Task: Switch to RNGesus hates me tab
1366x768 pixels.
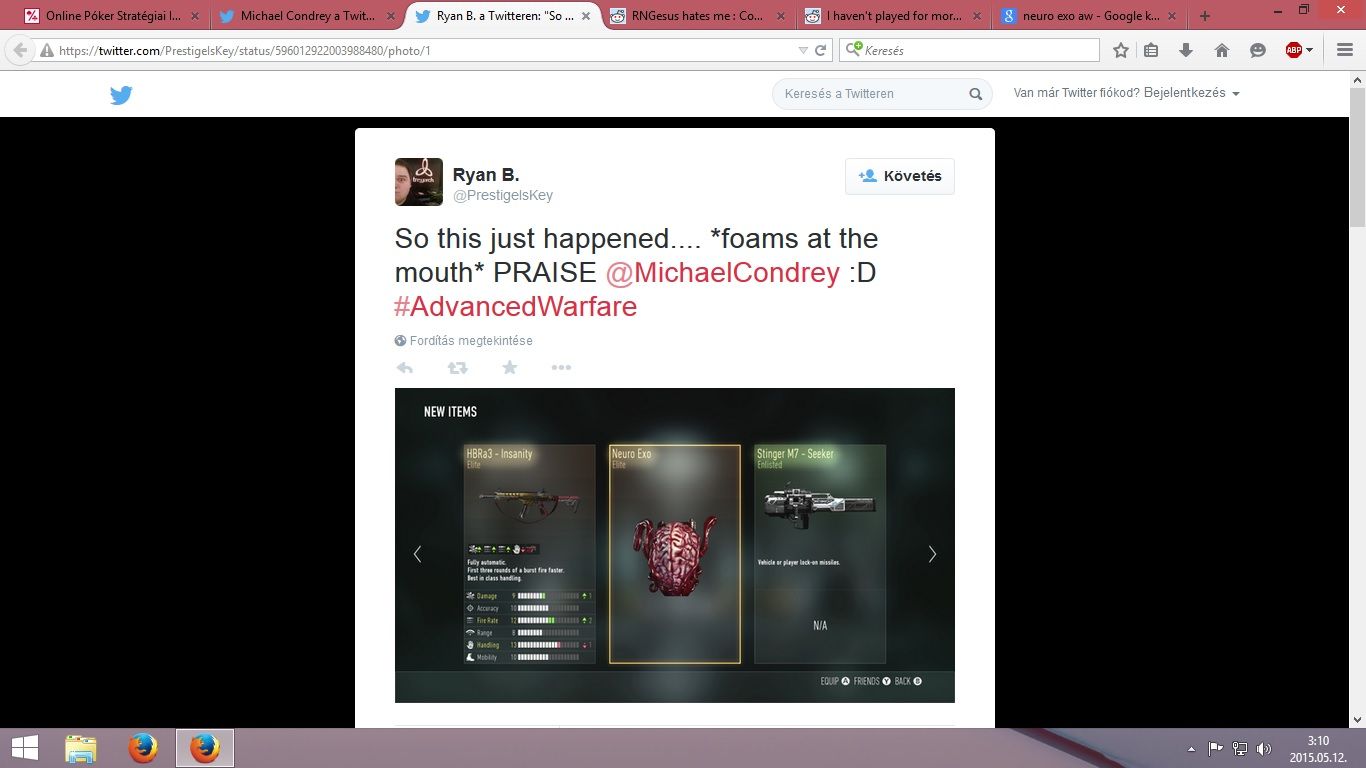Action: (x=700, y=16)
